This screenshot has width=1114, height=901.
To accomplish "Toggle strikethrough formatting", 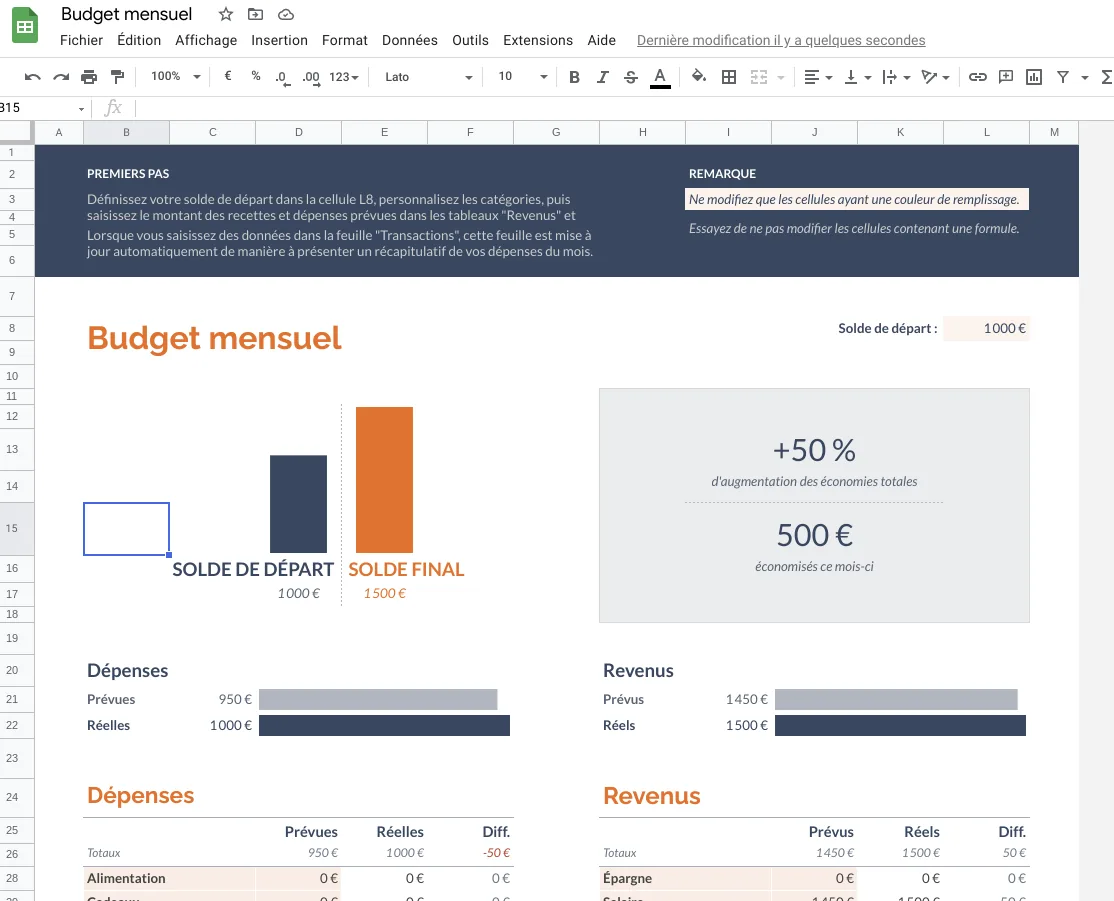I will coord(631,77).
